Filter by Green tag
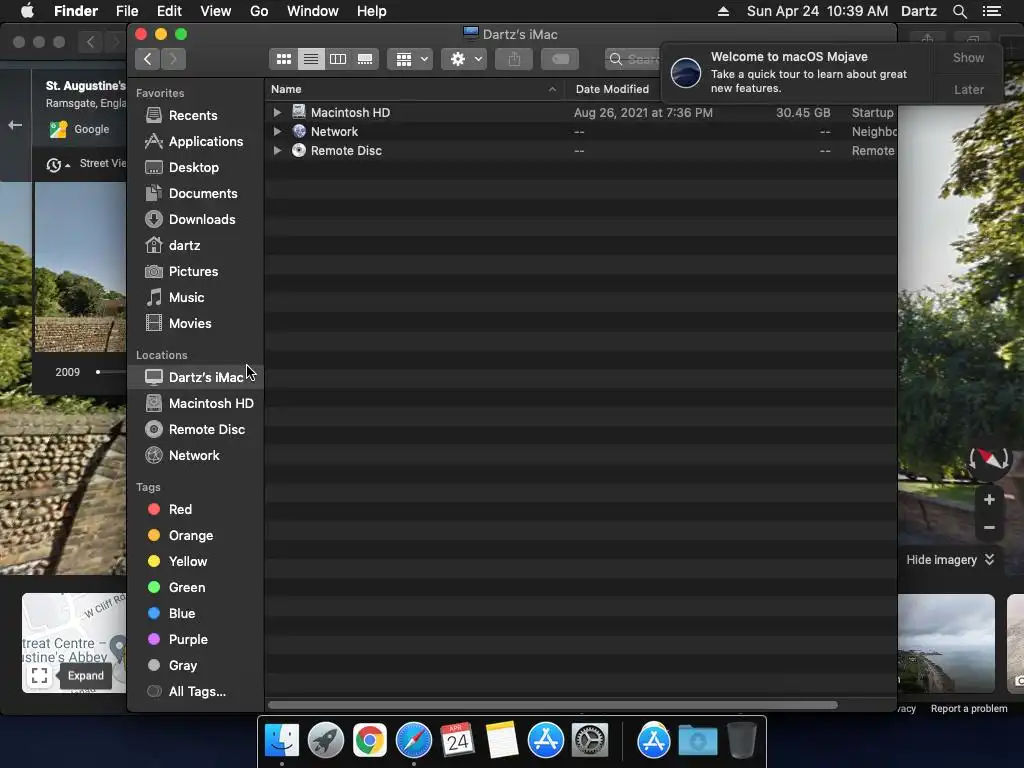Viewport: 1024px width, 768px height. pos(187,588)
